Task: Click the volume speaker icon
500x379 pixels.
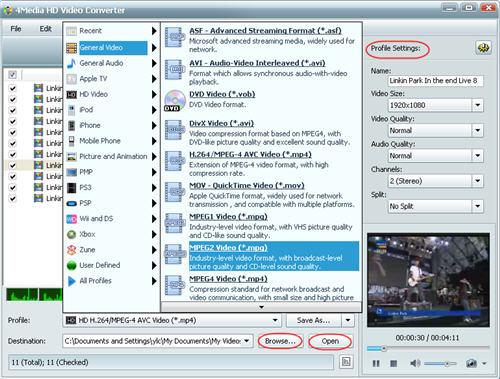Action: click(x=414, y=363)
